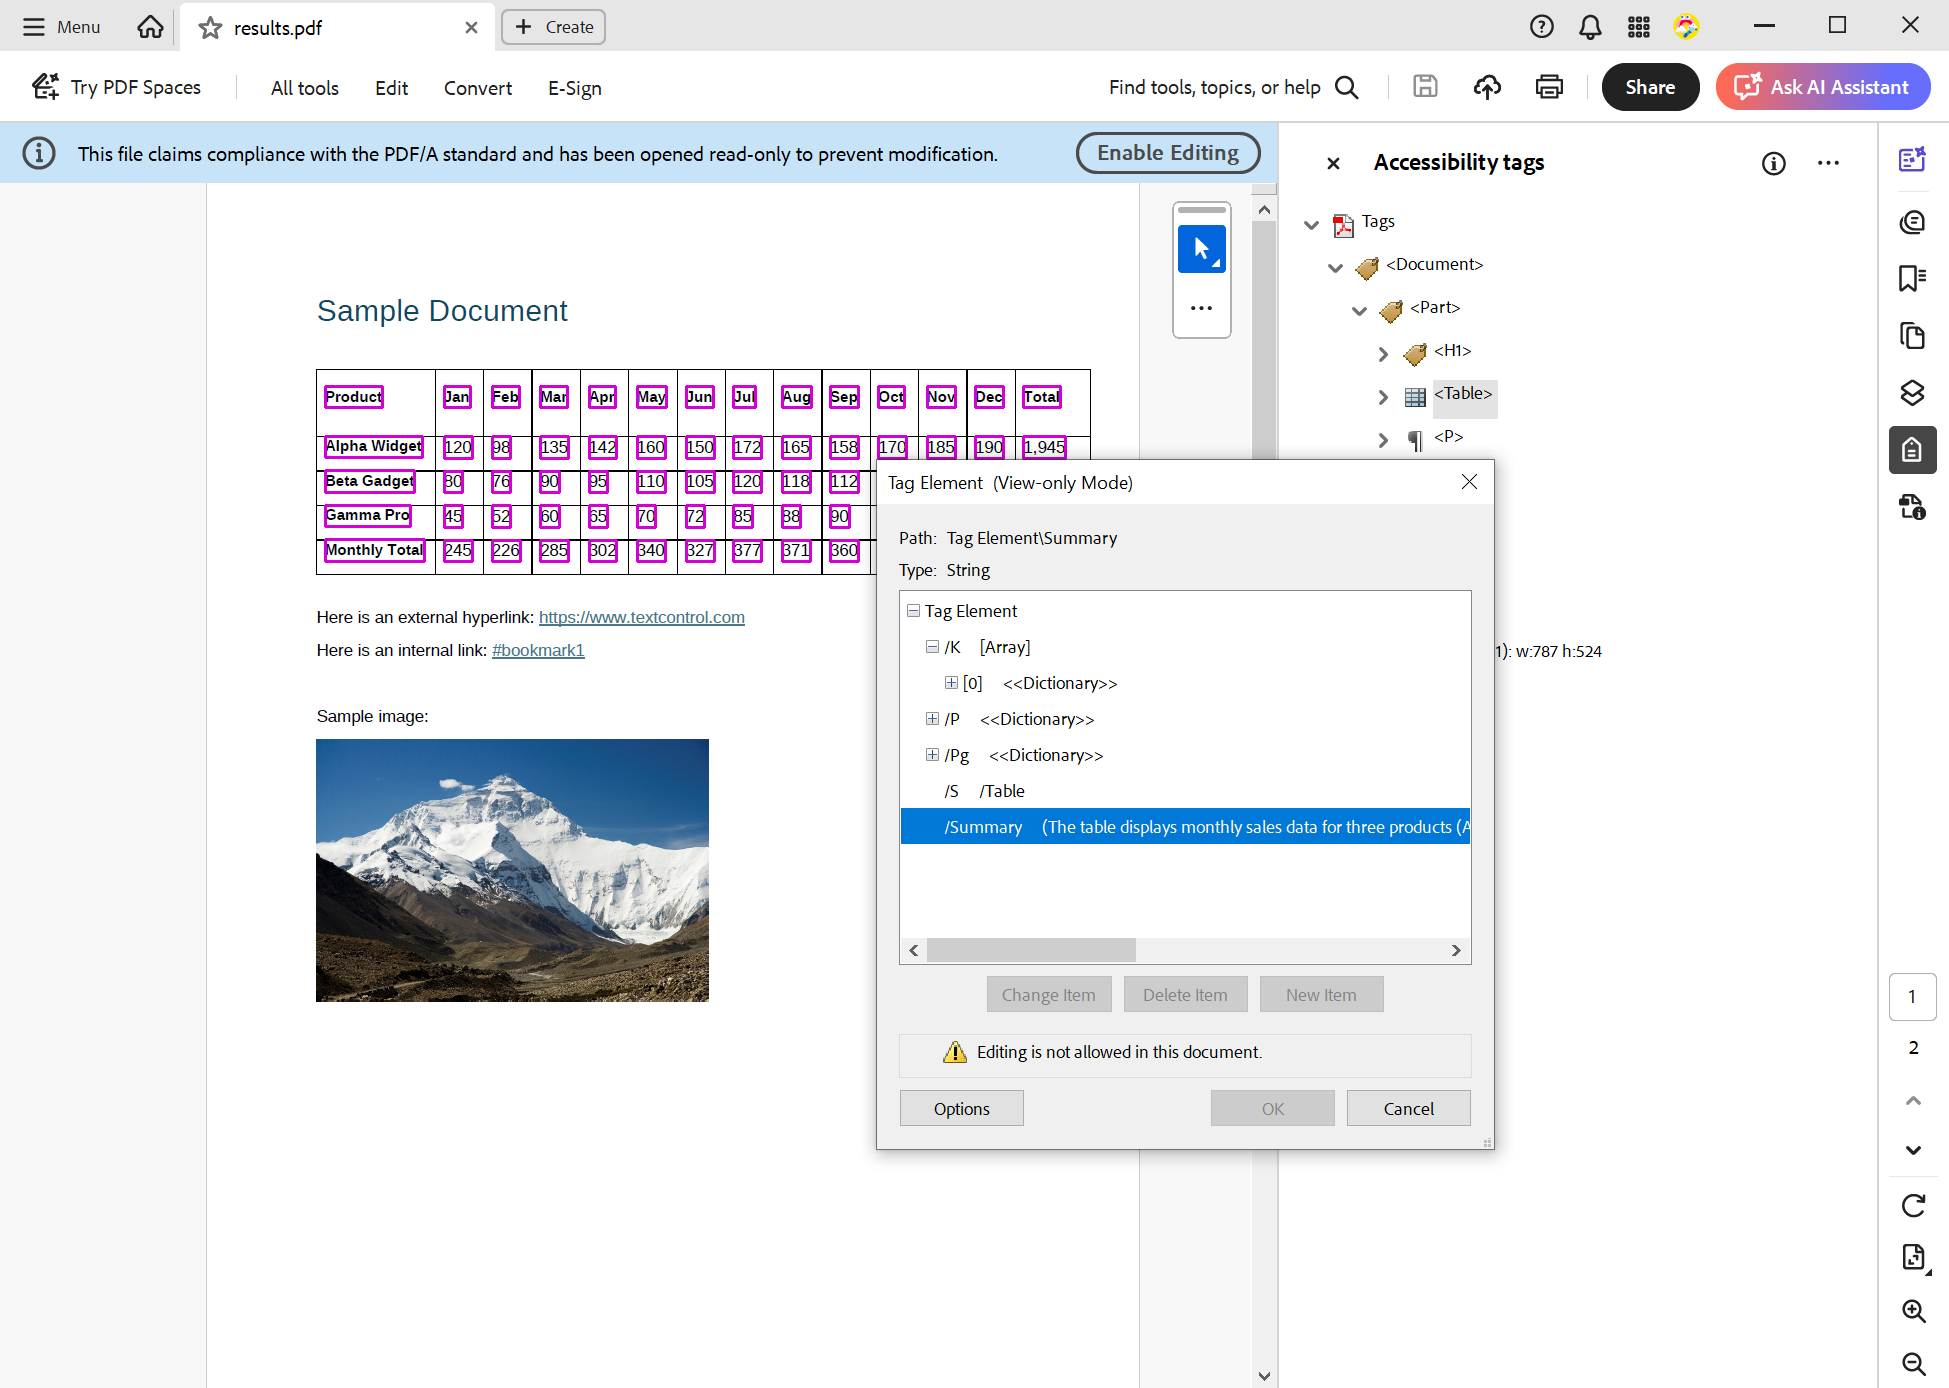Open the bookmarks panel icon
Image resolution: width=1949 pixels, height=1388 pixels.
tap(1912, 278)
